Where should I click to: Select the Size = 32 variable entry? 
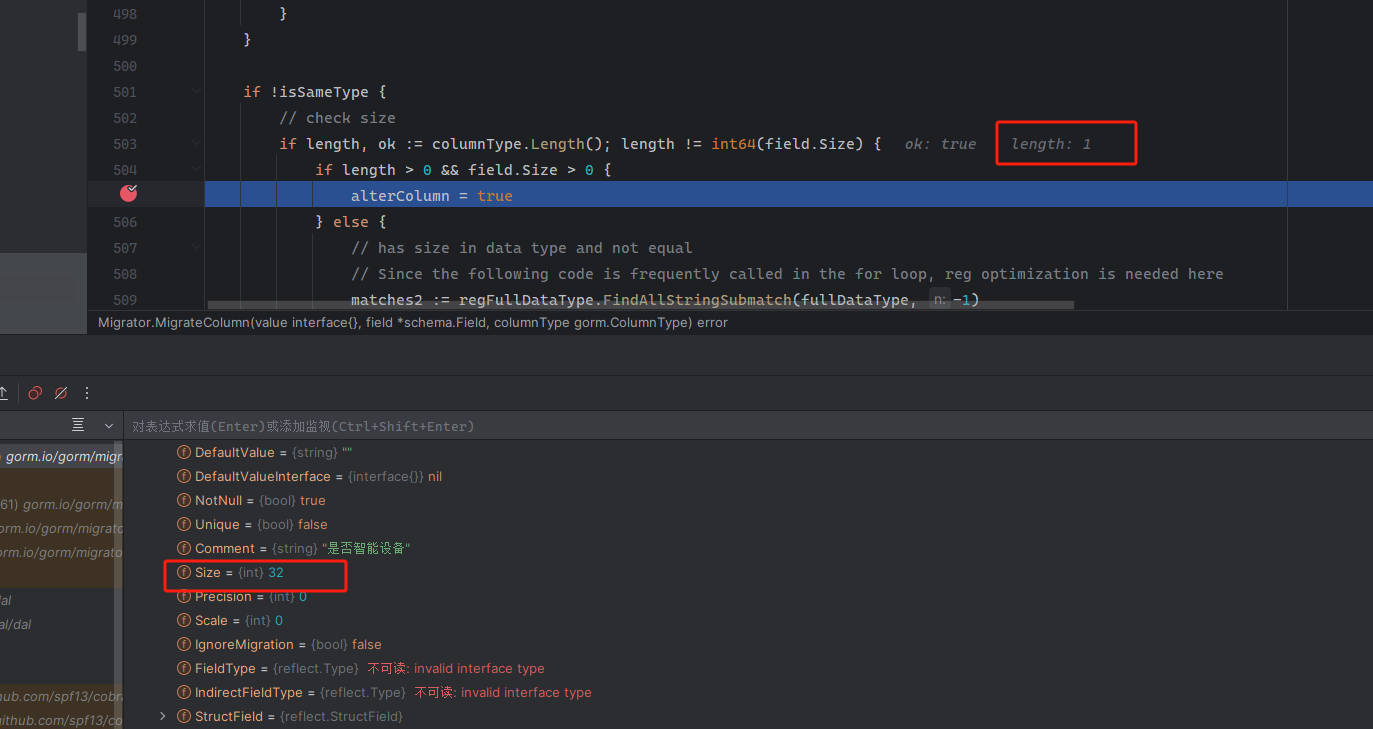coord(255,572)
